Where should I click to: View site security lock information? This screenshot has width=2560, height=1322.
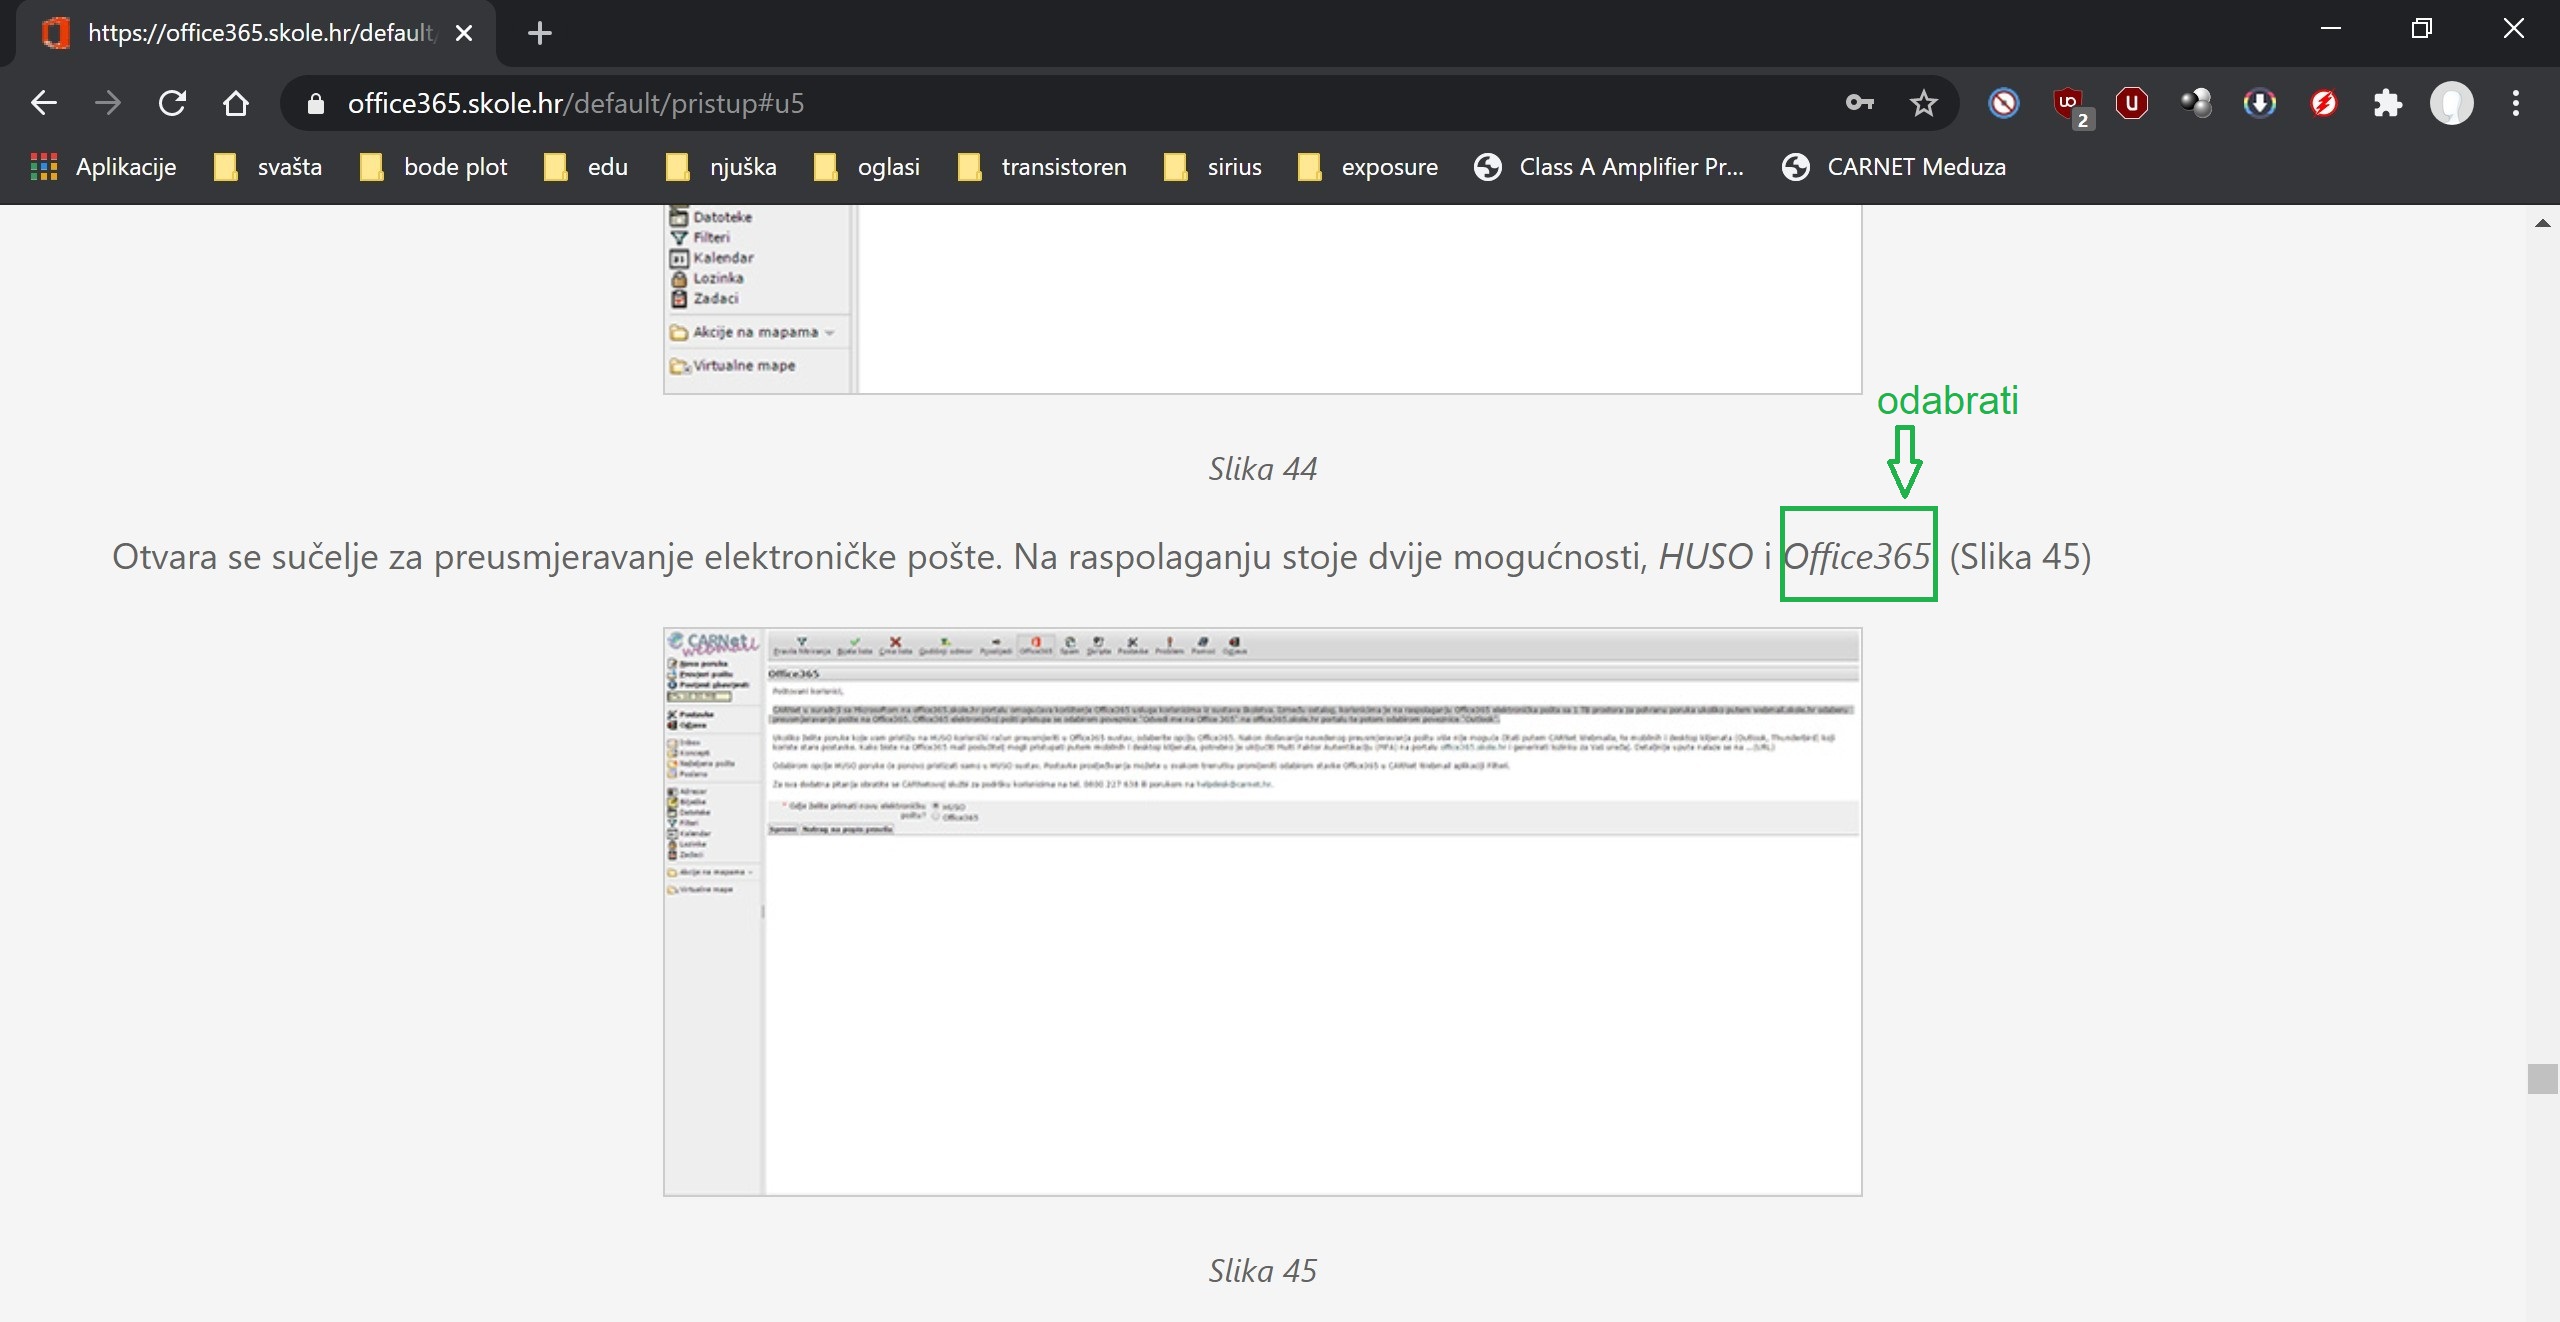tap(316, 103)
